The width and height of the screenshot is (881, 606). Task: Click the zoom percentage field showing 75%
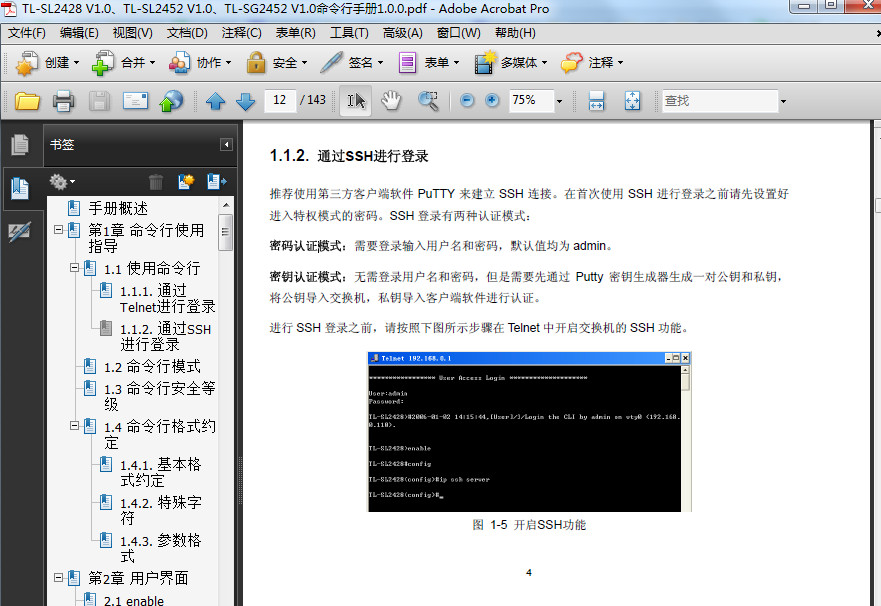click(x=531, y=101)
